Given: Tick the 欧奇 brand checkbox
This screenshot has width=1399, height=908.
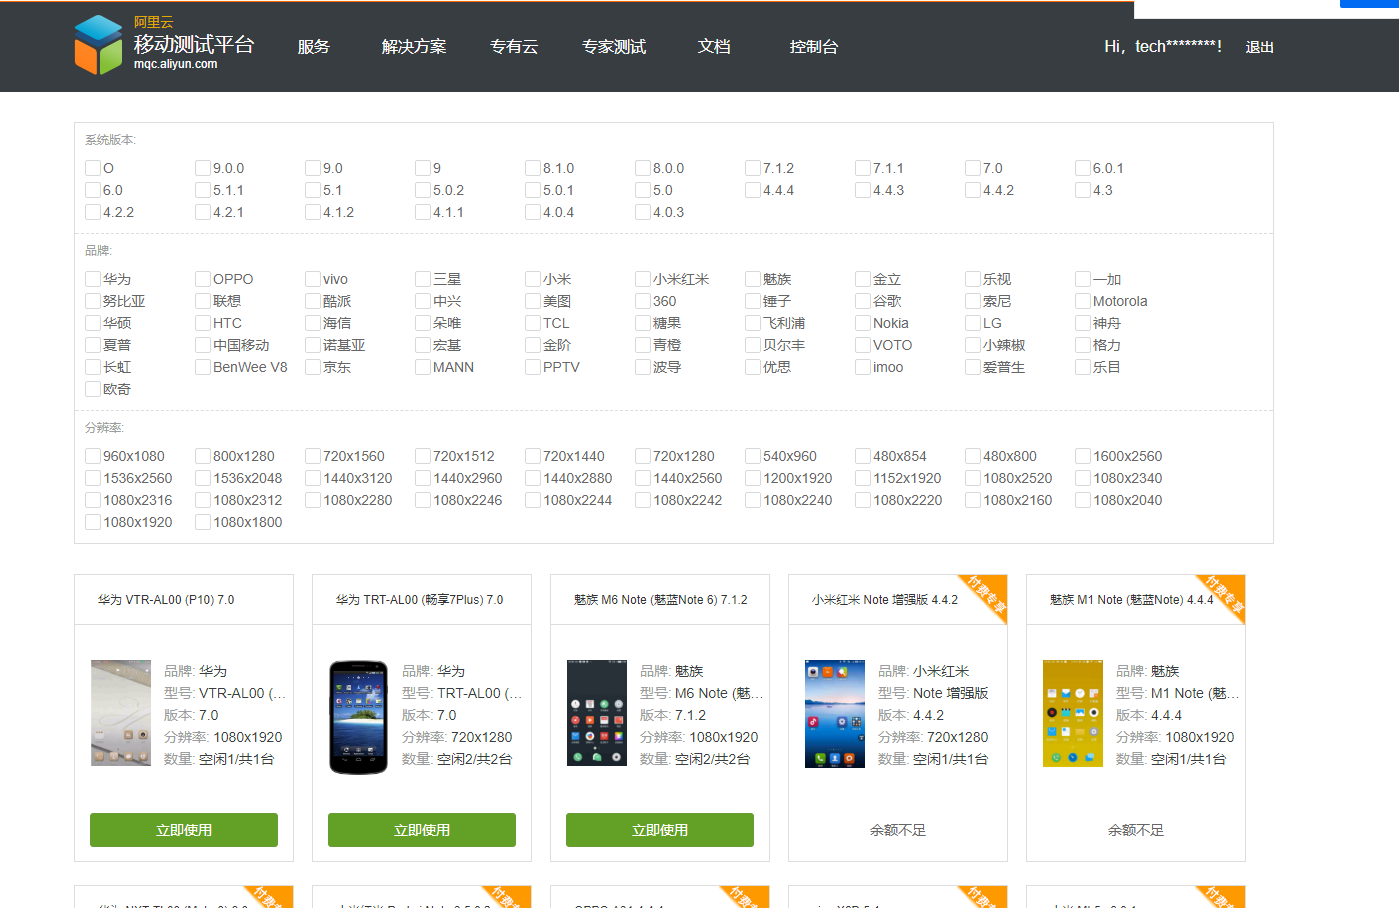Looking at the screenshot, I should (93, 389).
